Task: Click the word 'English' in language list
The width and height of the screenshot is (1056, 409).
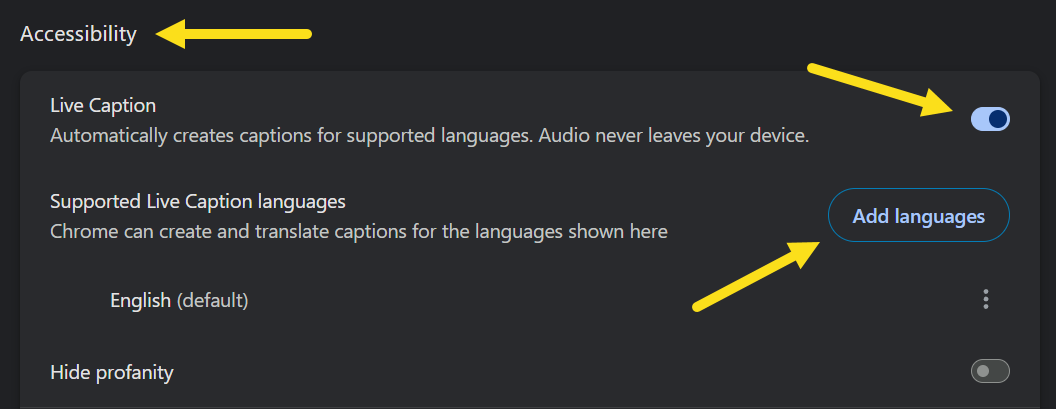Action: click(x=140, y=301)
